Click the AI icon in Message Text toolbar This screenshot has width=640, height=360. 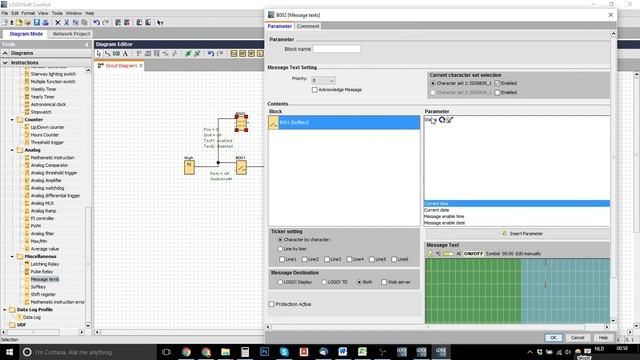[458, 253]
